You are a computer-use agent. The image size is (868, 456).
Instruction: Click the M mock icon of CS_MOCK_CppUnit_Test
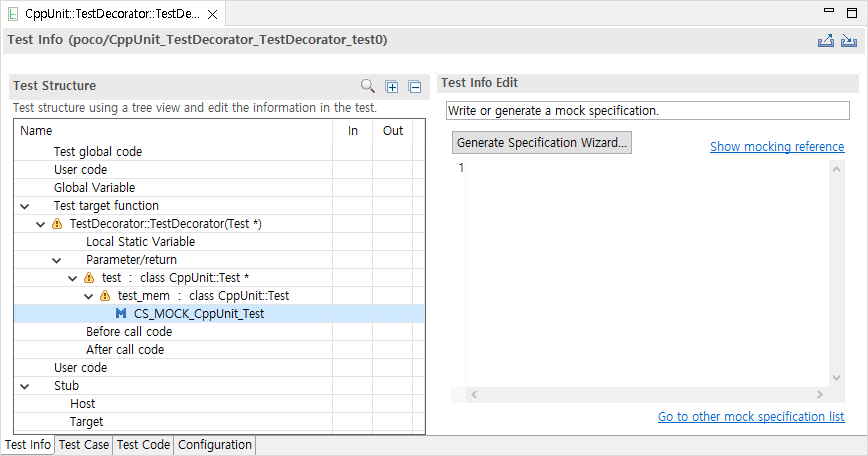coord(121,314)
